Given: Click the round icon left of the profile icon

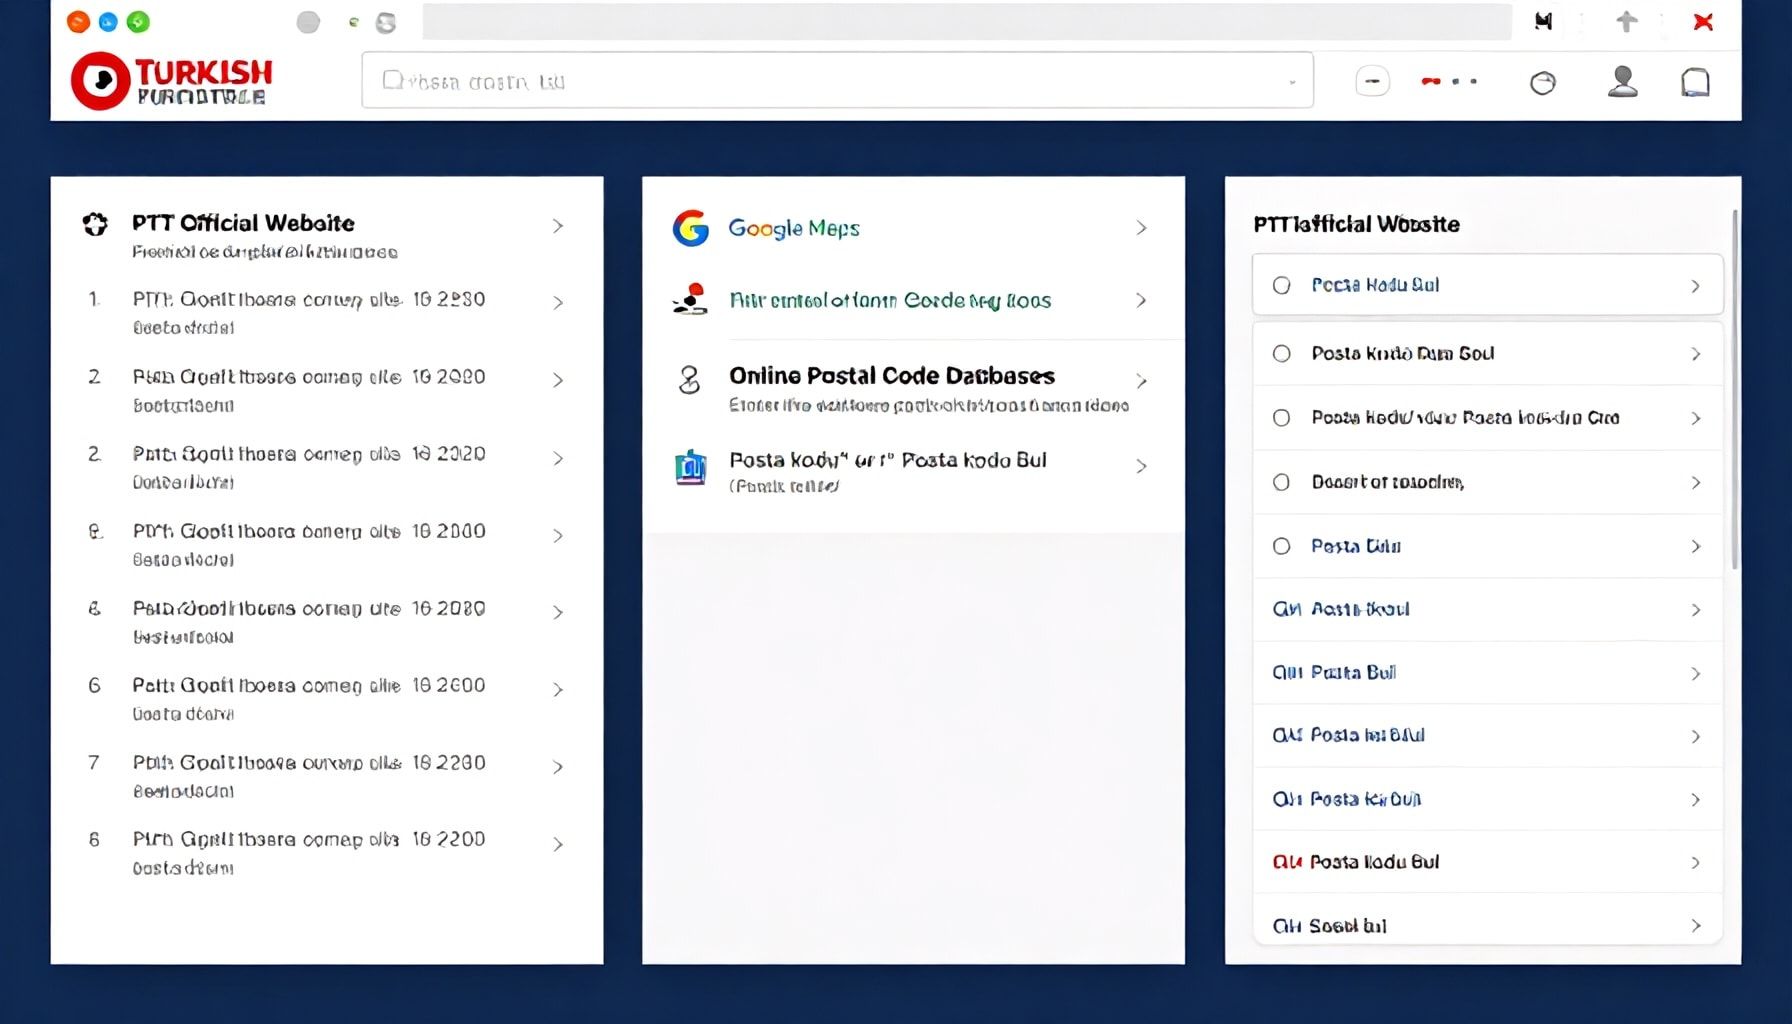Looking at the screenshot, I should (x=1543, y=82).
